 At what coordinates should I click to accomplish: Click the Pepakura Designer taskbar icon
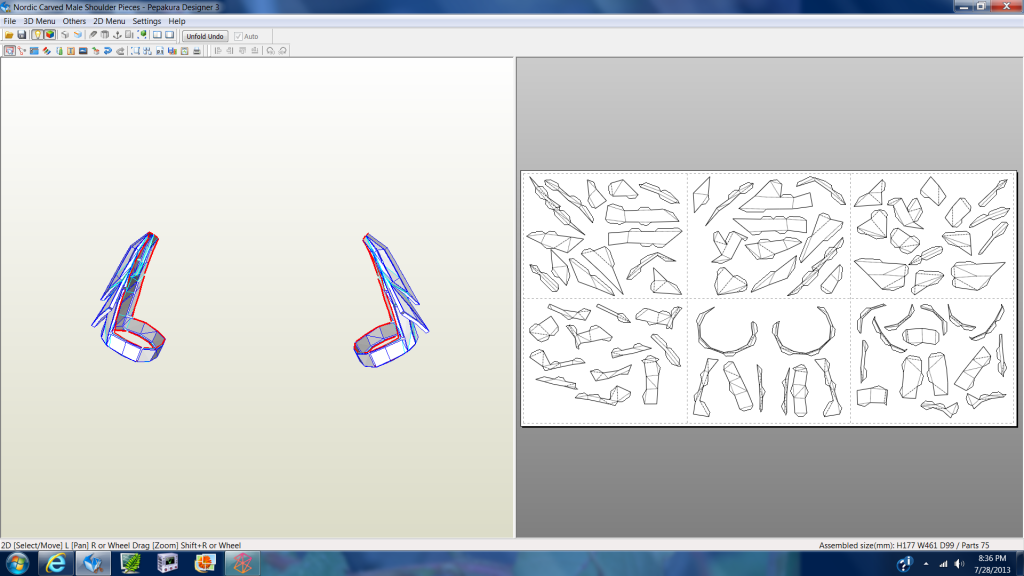pyautogui.click(x=93, y=563)
